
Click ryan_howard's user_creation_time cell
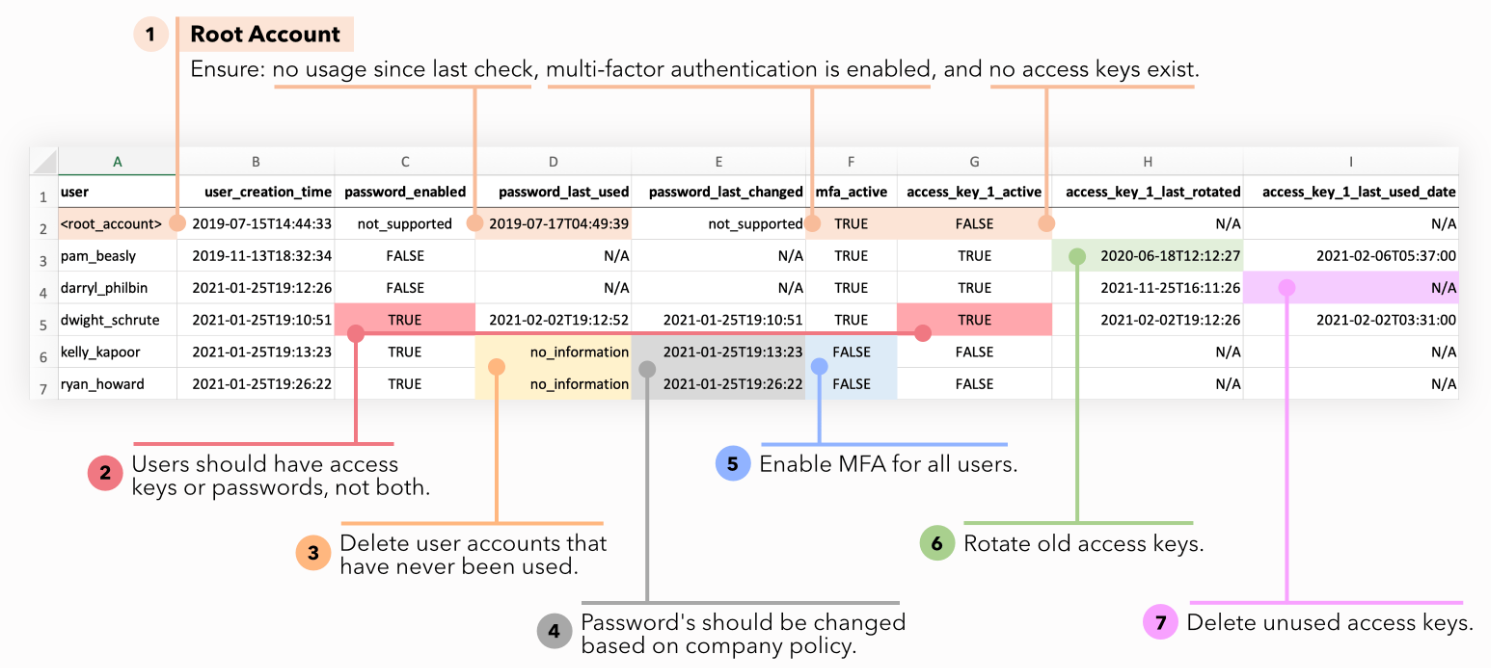(256, 384)
